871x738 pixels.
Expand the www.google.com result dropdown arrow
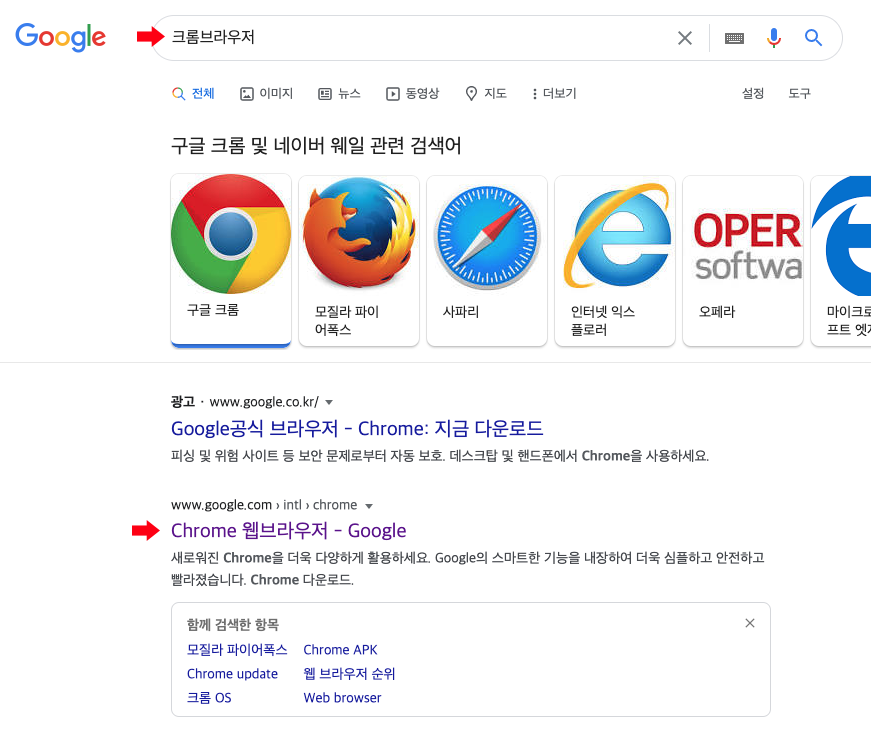pyautogui.click(x=369, y=506)
